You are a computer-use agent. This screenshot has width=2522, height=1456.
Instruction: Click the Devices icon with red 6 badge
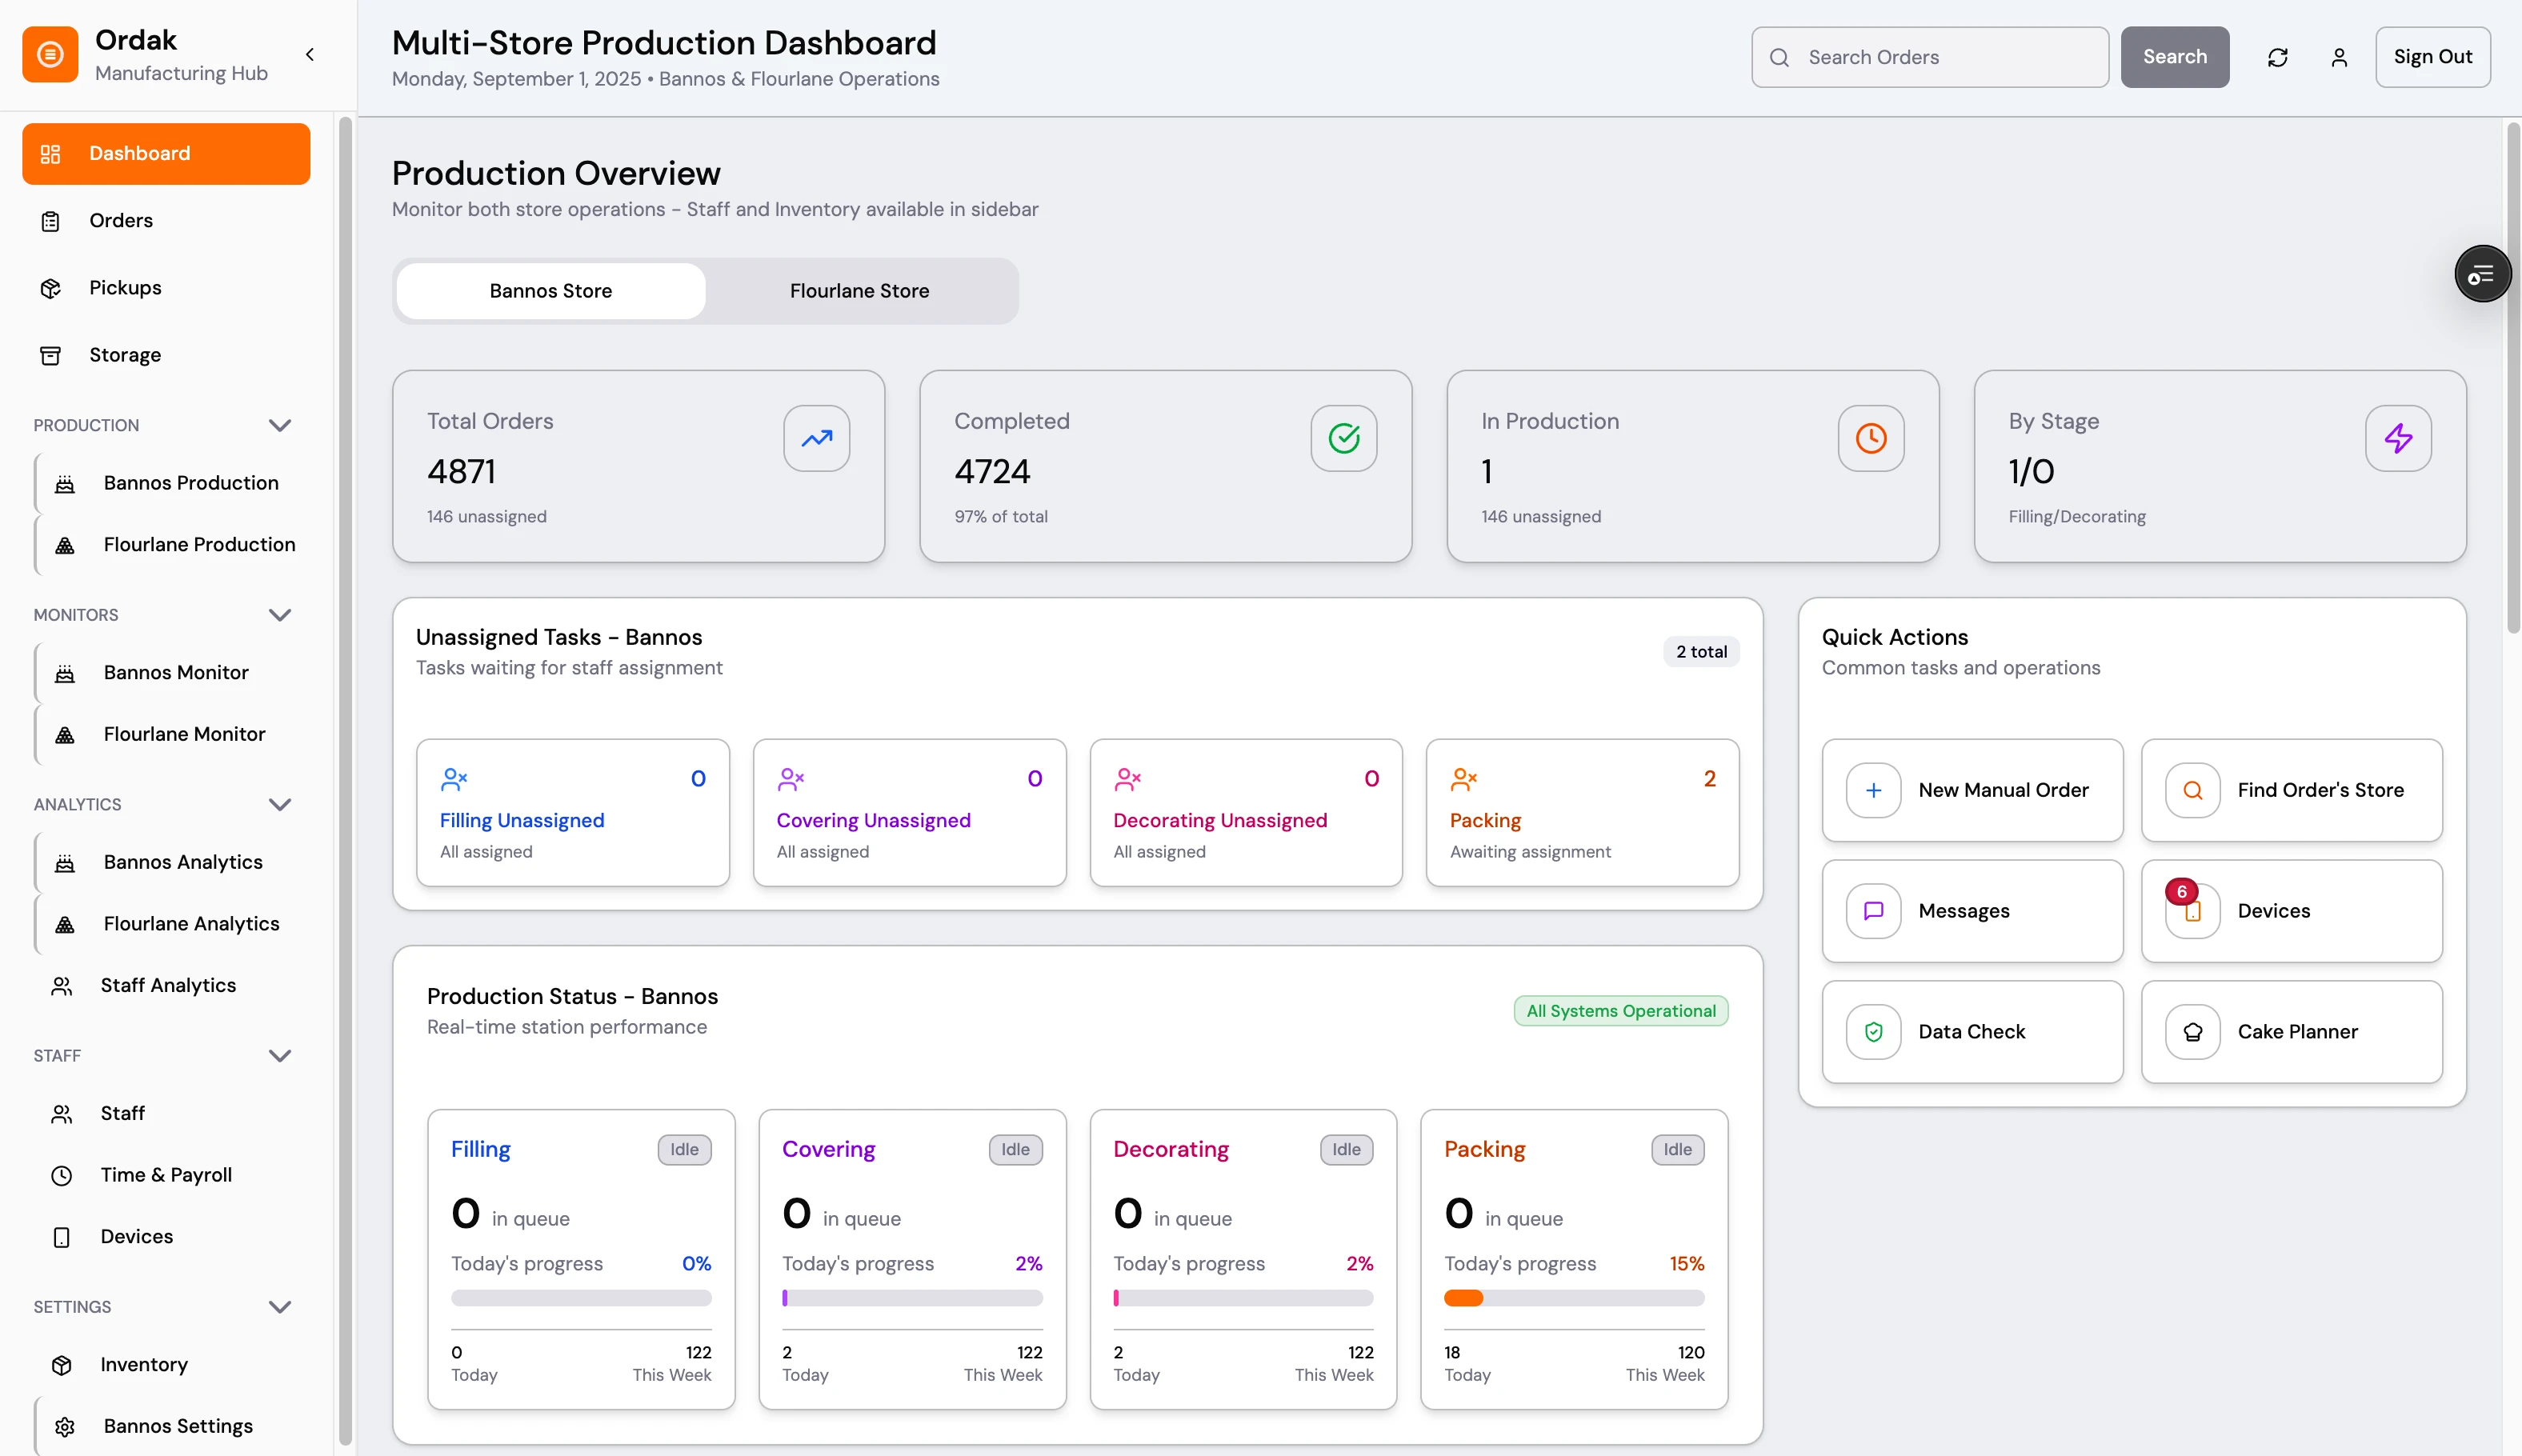(2192, 911)
